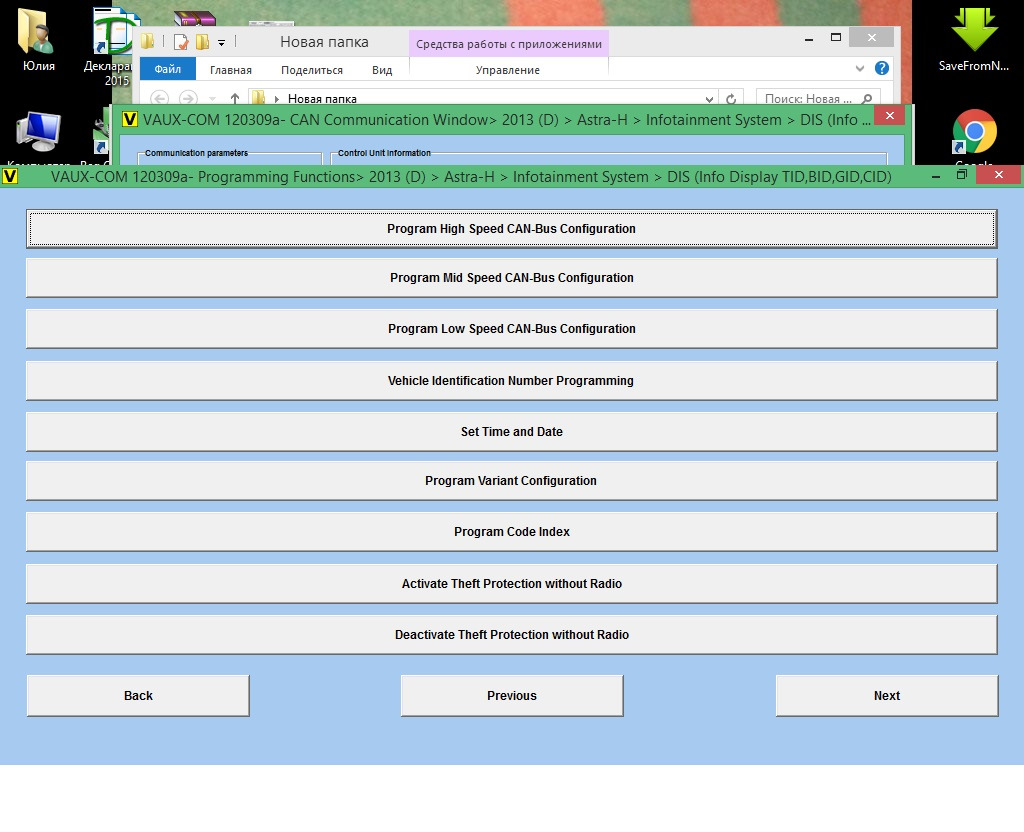The image size is (1024, 832).
Task: Open Декларация 2015 desktop shortcut
Action: 113,46
